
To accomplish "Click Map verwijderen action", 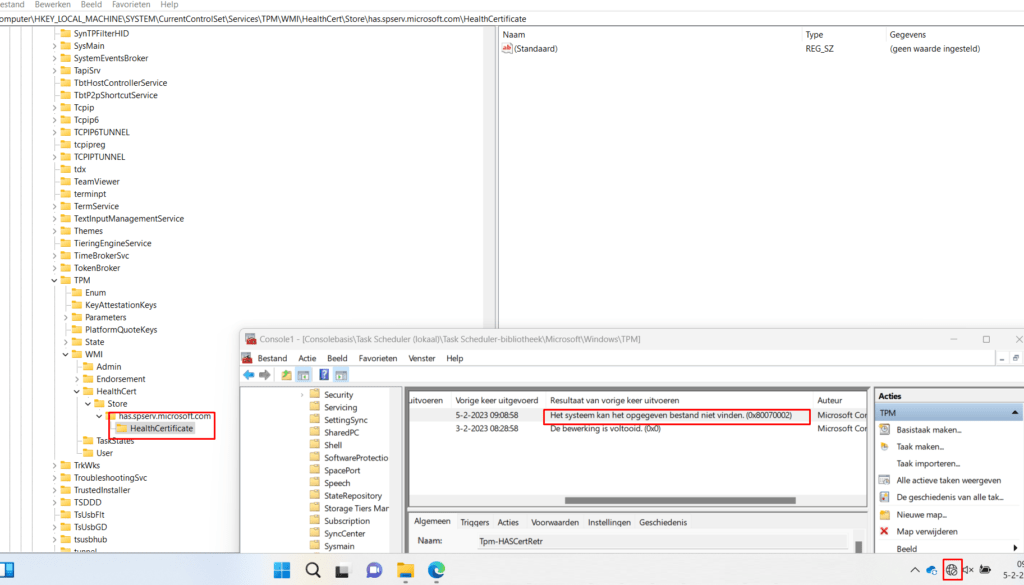I will click(x=927, y=531).
